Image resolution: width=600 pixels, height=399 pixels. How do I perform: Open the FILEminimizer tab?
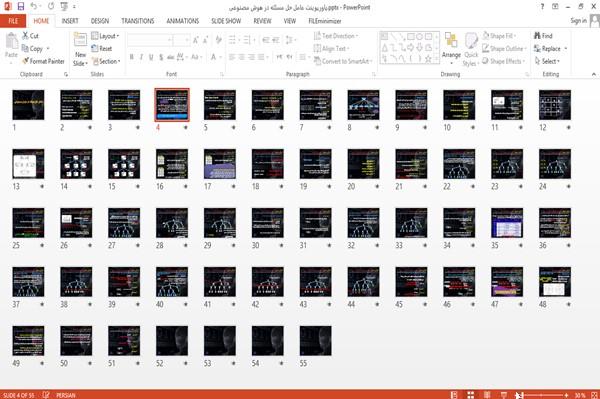click(324, 21)
